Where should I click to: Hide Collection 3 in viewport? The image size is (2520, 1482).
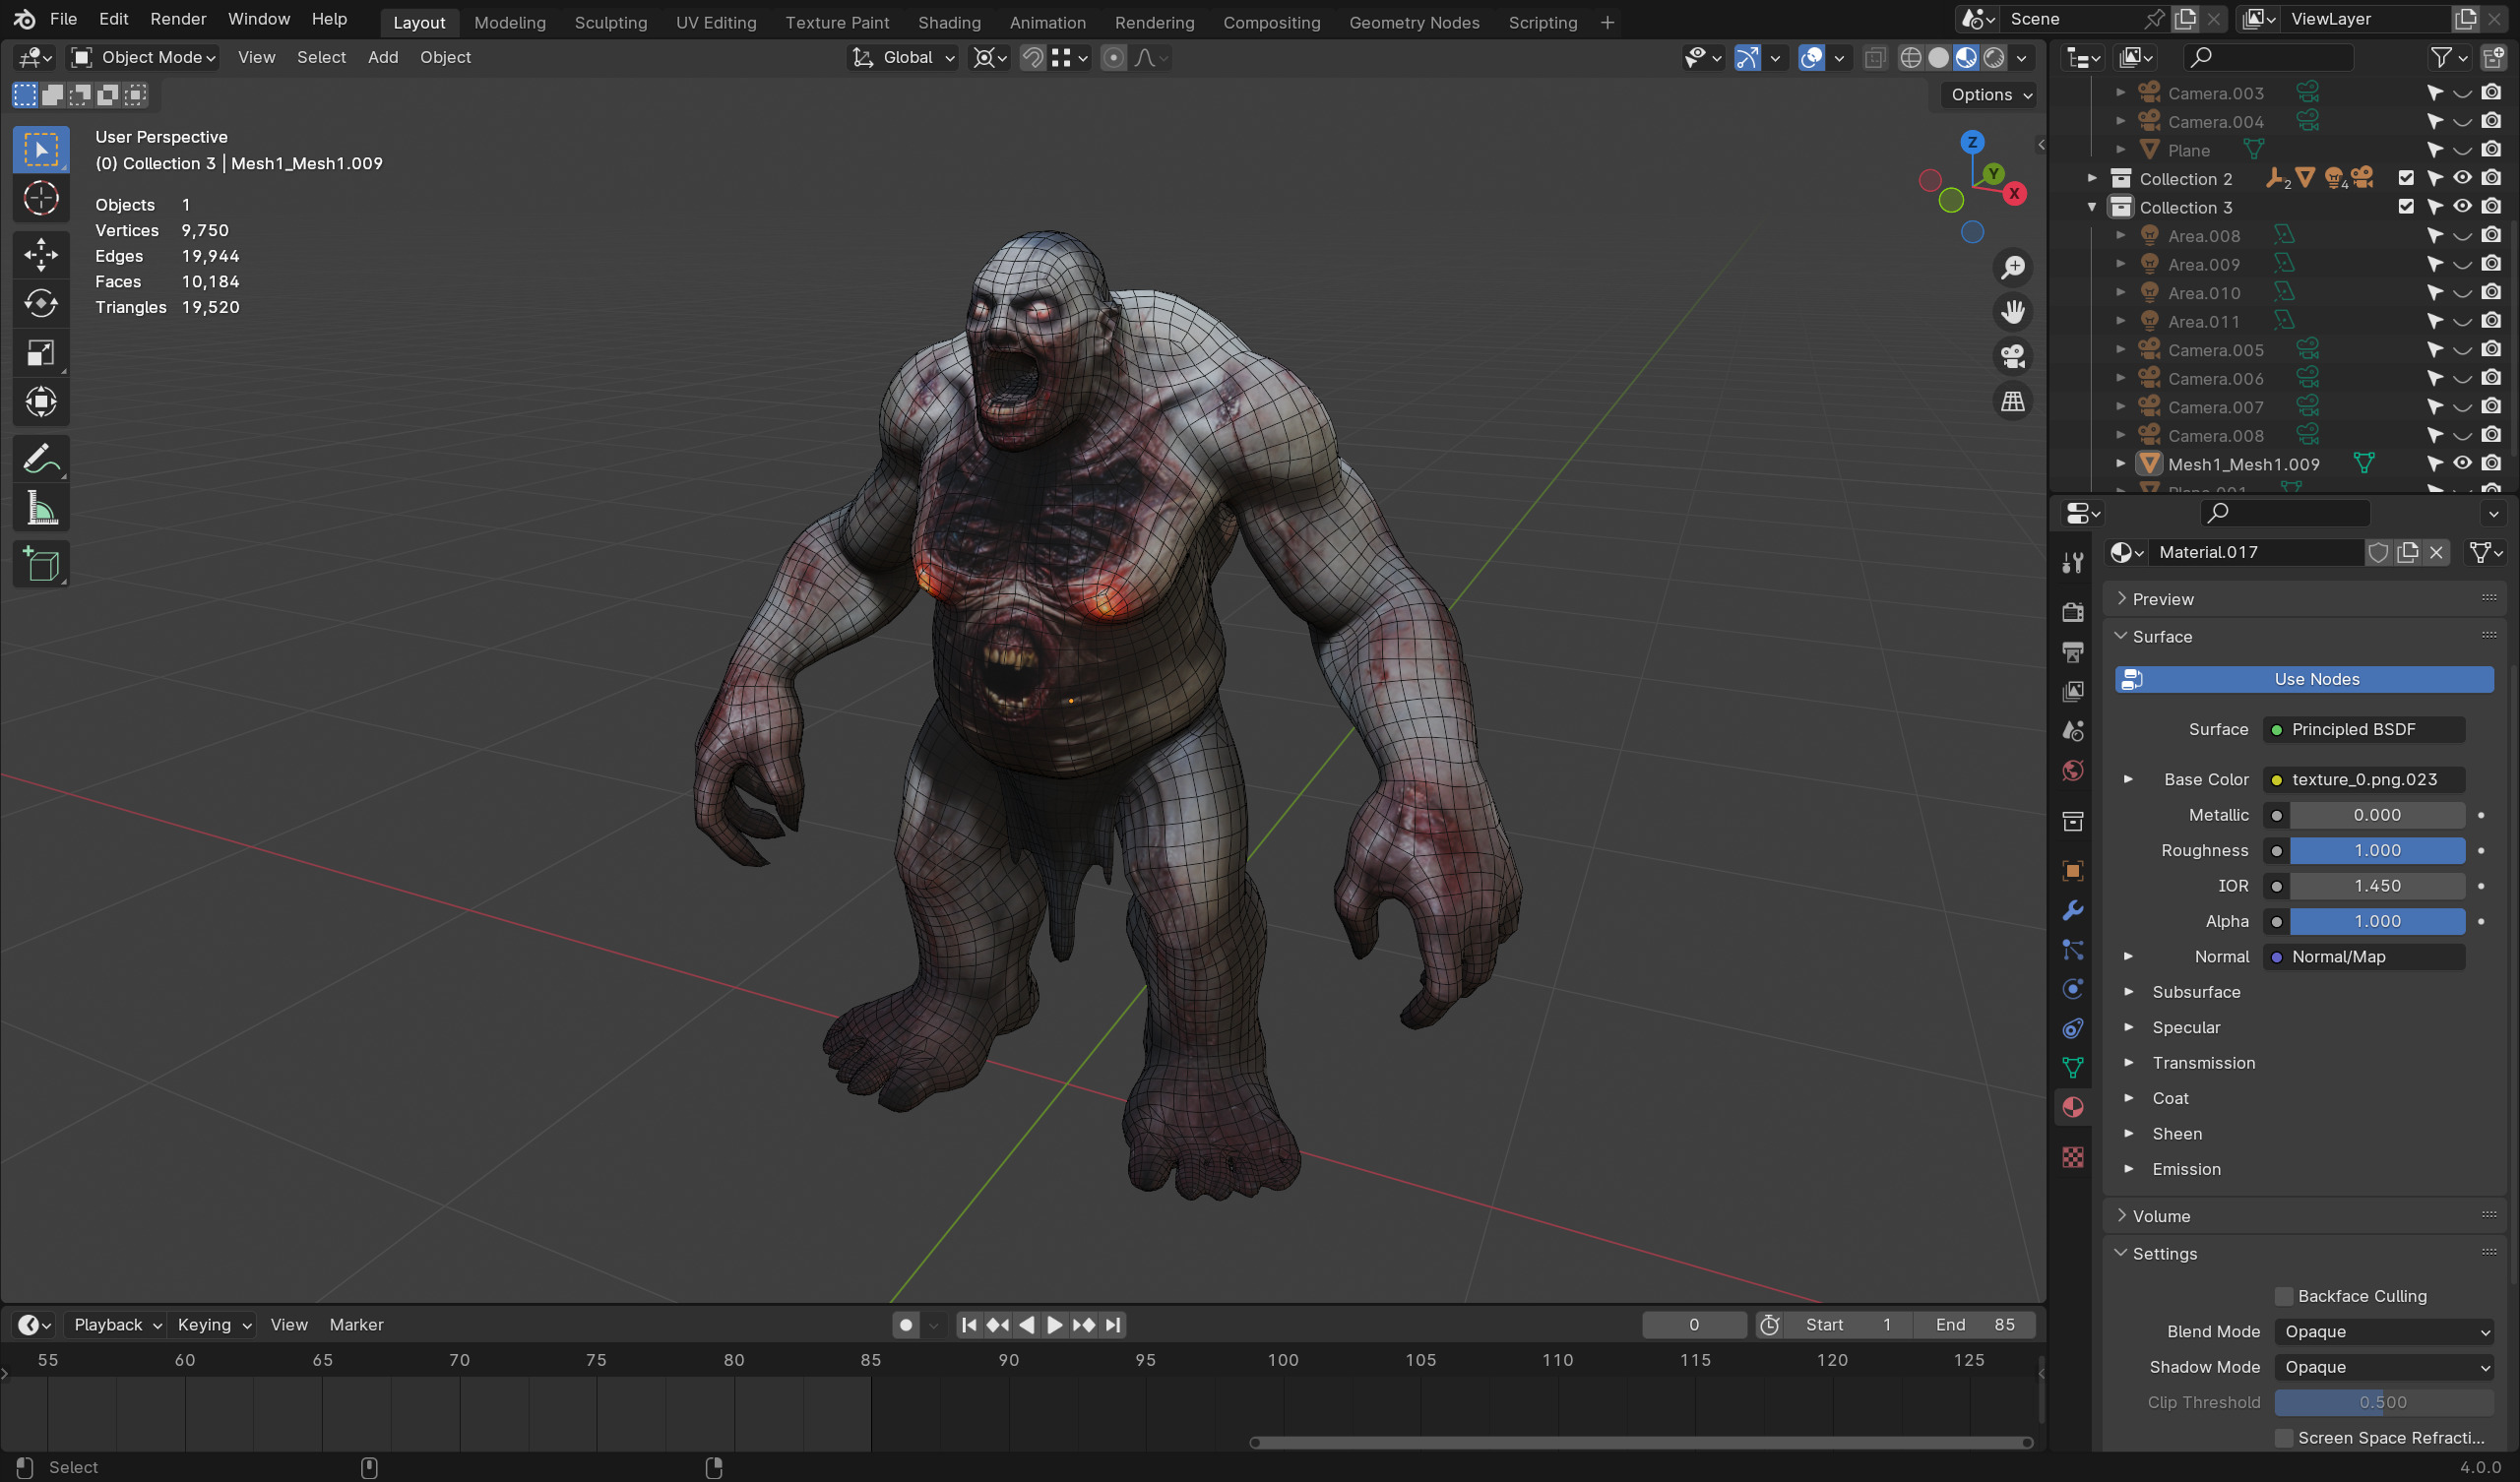click(x=2462, y=207)
